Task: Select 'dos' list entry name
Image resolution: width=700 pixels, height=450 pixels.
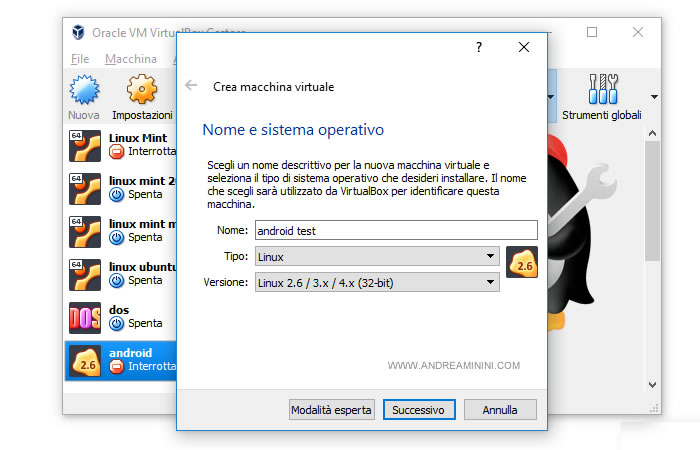Action: pyautogui.click(x=119, y=310)
